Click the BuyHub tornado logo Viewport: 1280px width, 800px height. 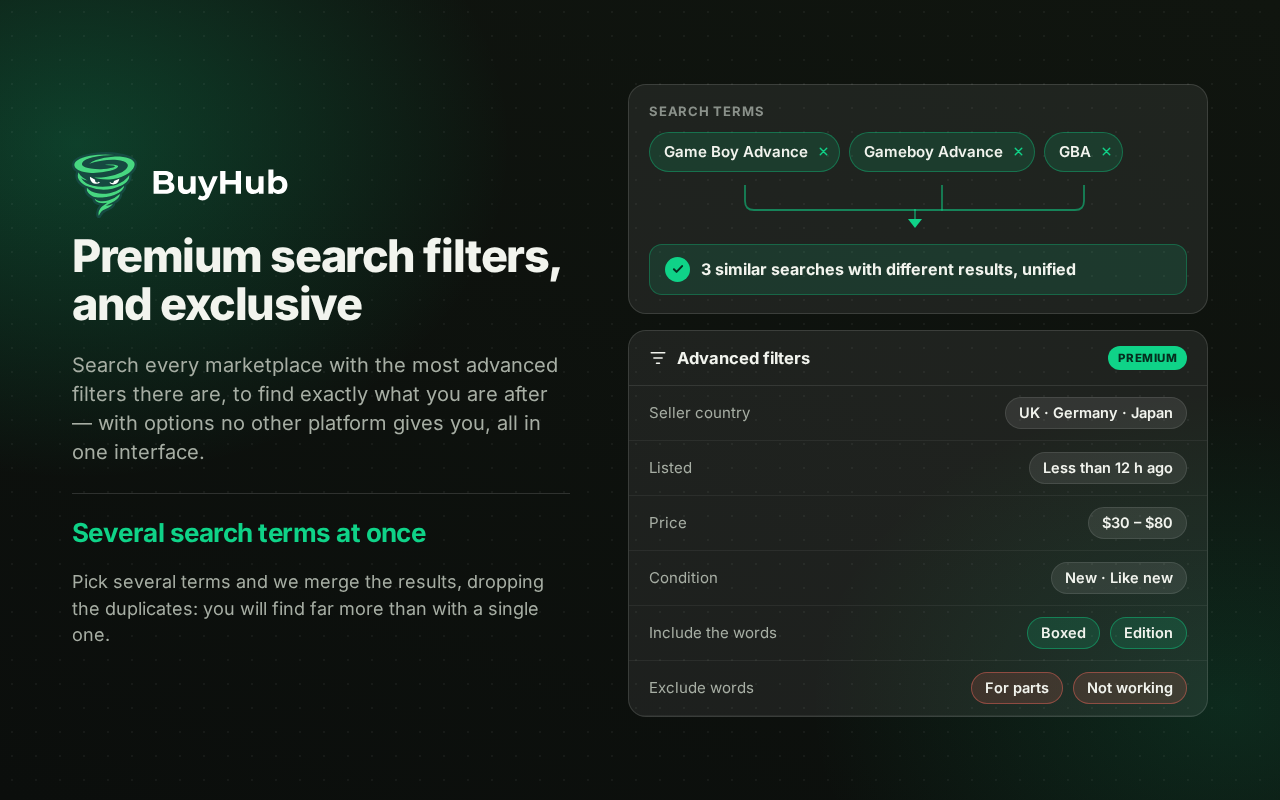coord(104,184)
